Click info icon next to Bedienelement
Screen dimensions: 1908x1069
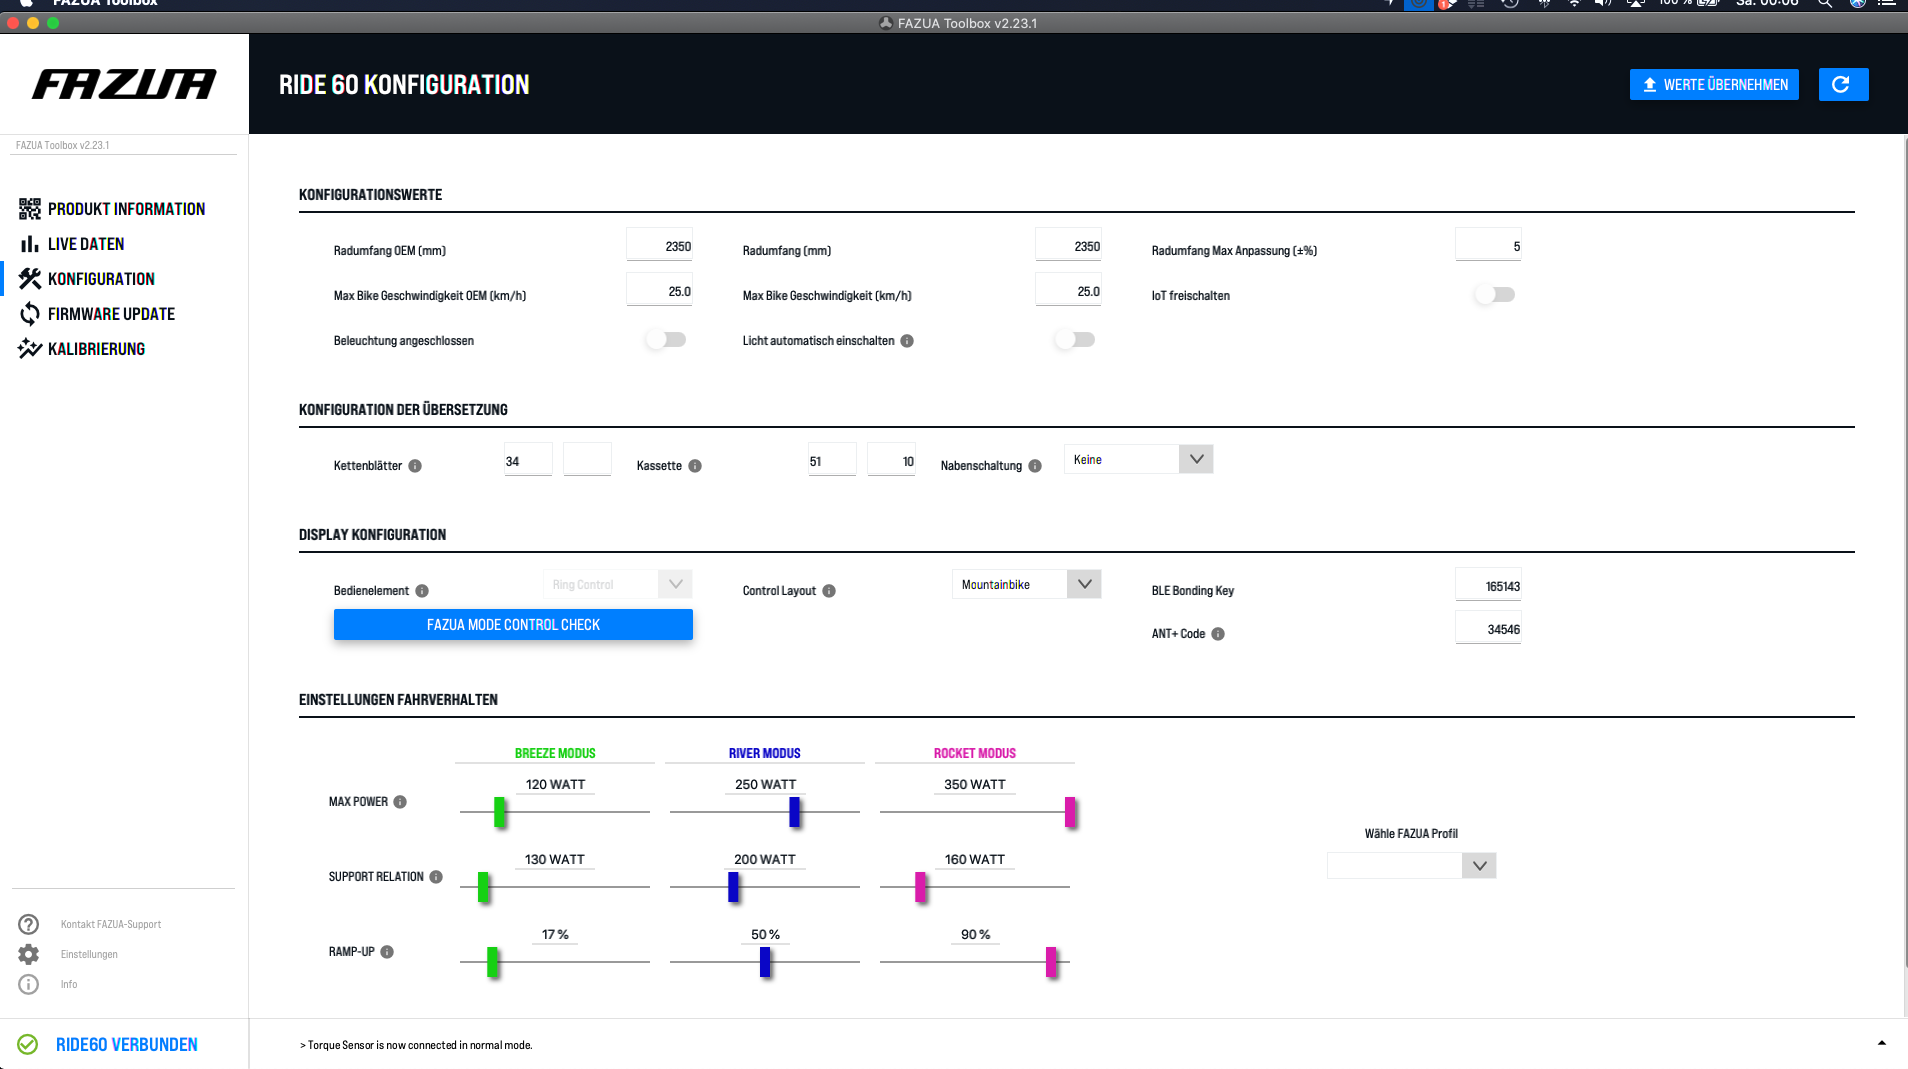tap(422, 591)
